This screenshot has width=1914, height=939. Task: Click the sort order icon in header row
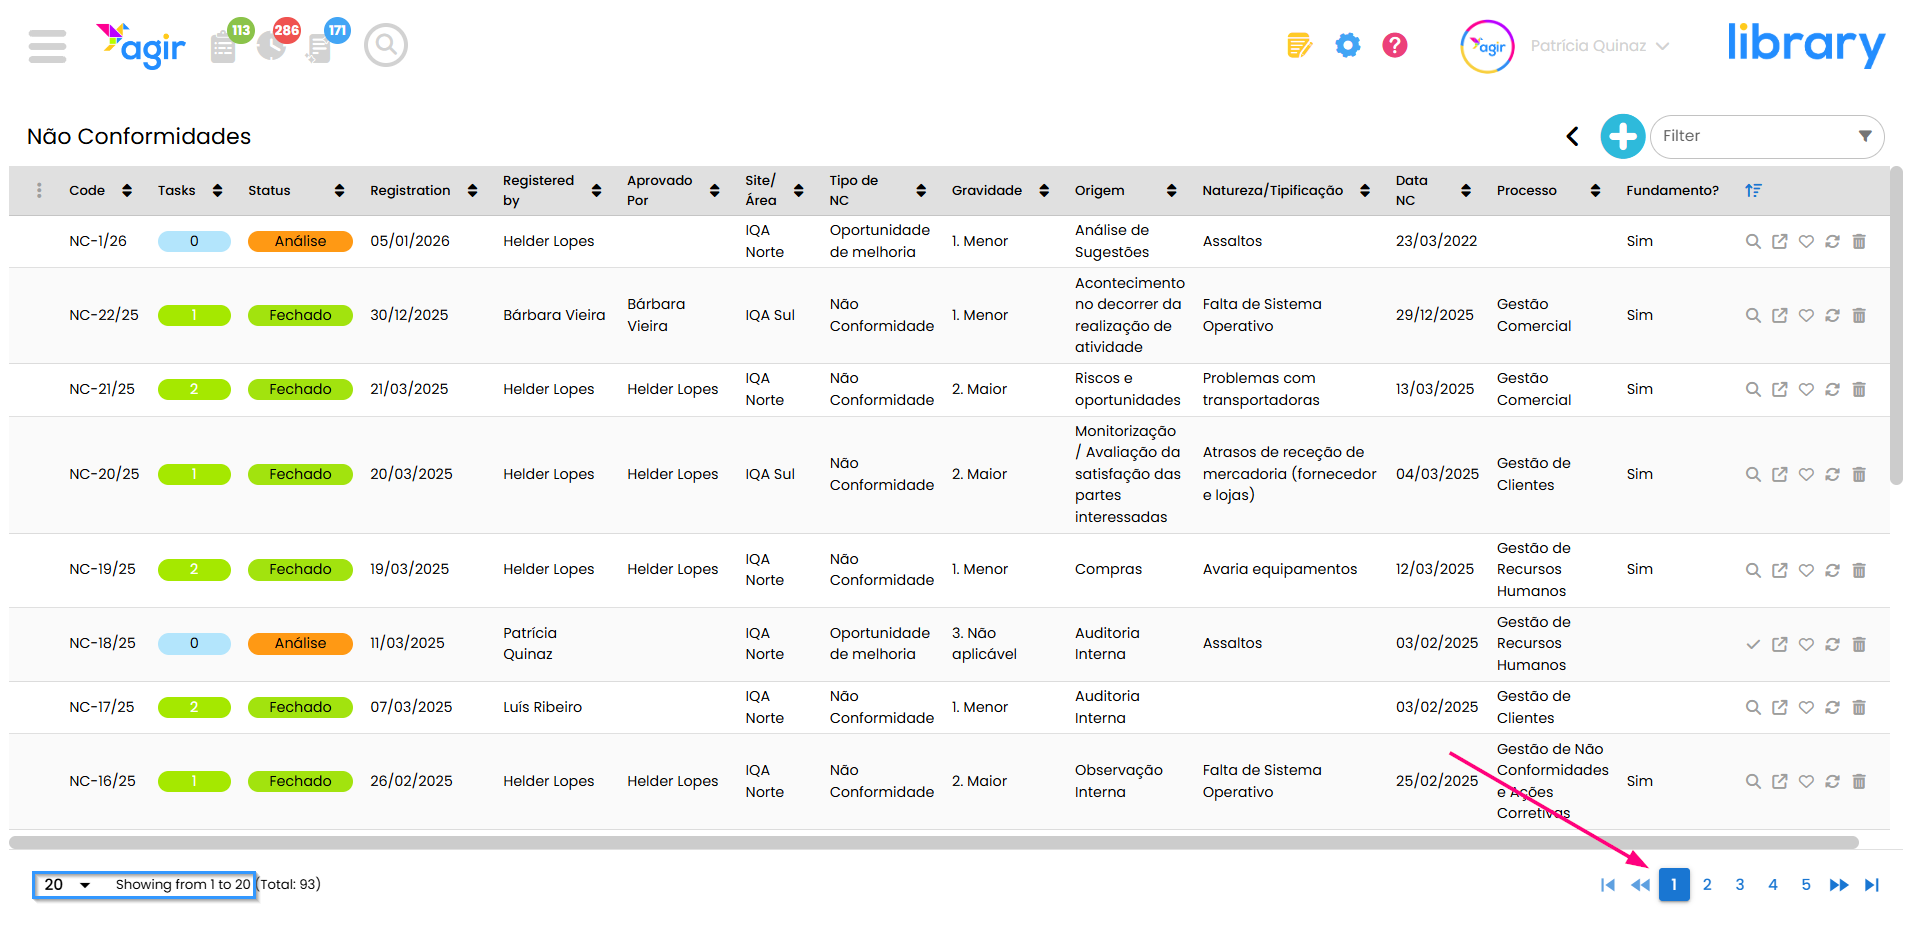[1754, 190]
